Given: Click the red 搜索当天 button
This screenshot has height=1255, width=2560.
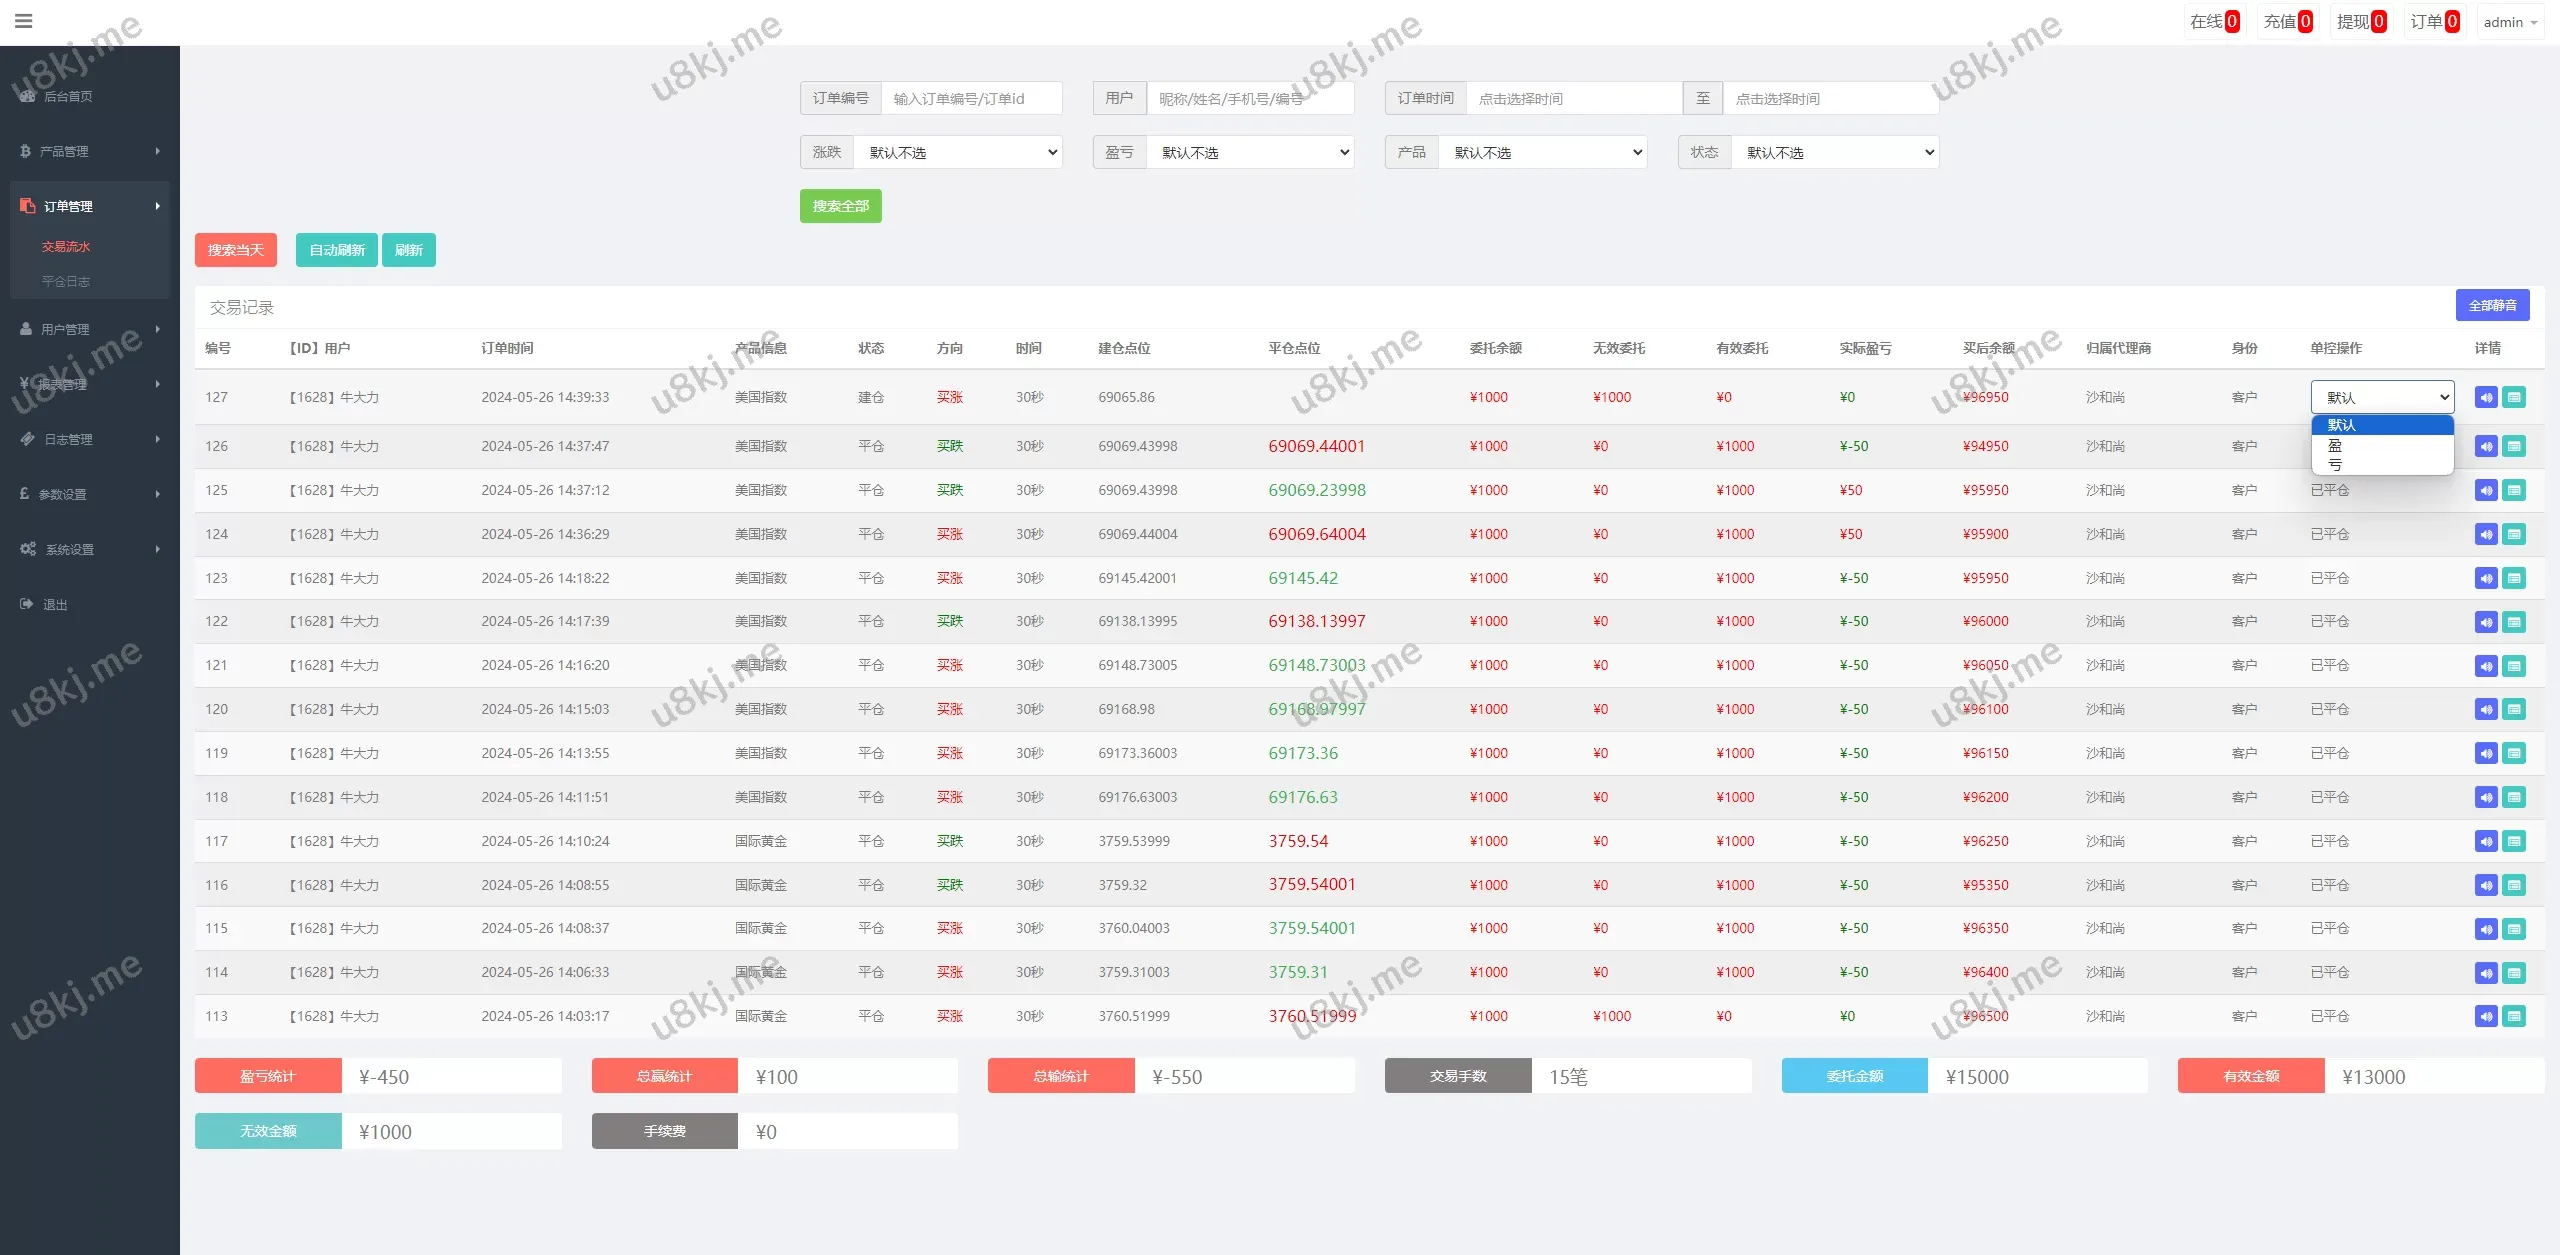Looking at the screenshot, I should coord(235,250).
